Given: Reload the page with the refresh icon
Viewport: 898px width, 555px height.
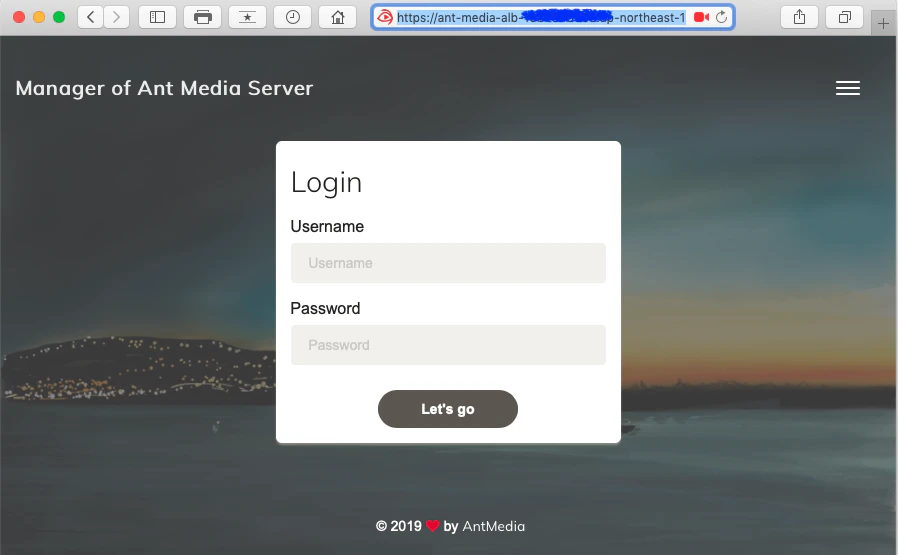Looking at the screenshot, I should tap(722, 17).
